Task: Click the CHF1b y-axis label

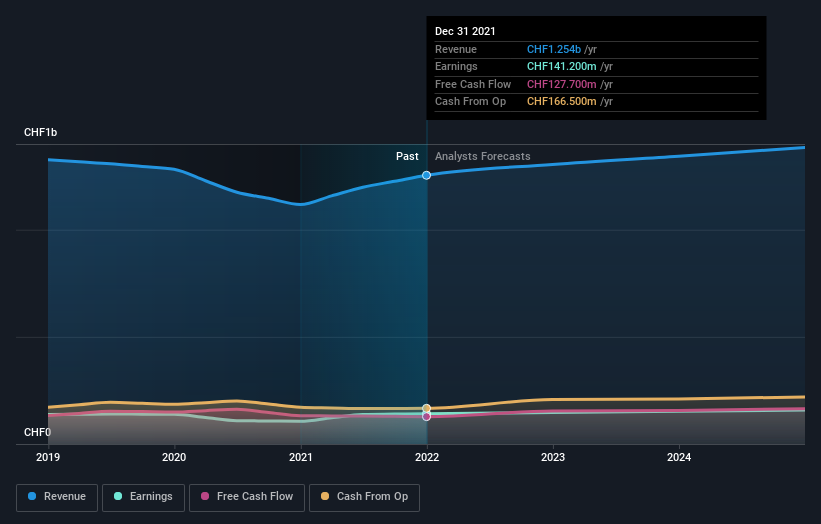Action: pyautogui.click(x=40, y=132)
